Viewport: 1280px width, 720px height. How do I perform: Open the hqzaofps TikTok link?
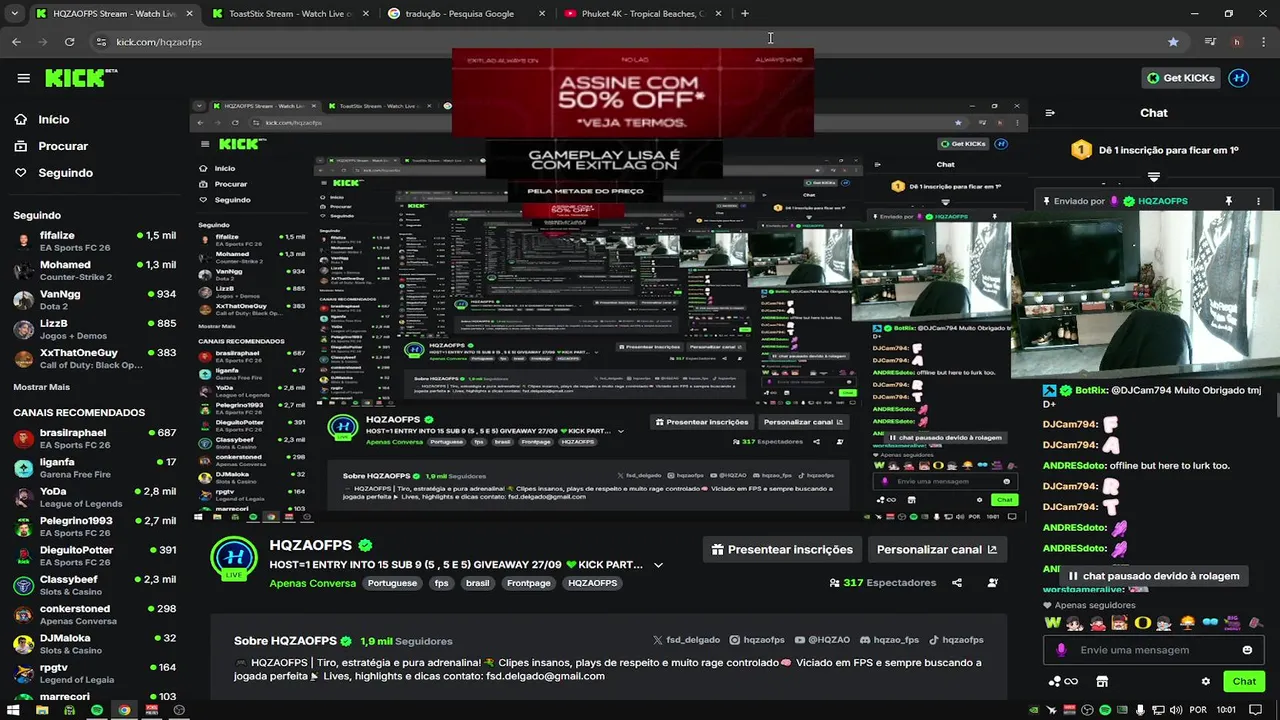coord(956,640)
